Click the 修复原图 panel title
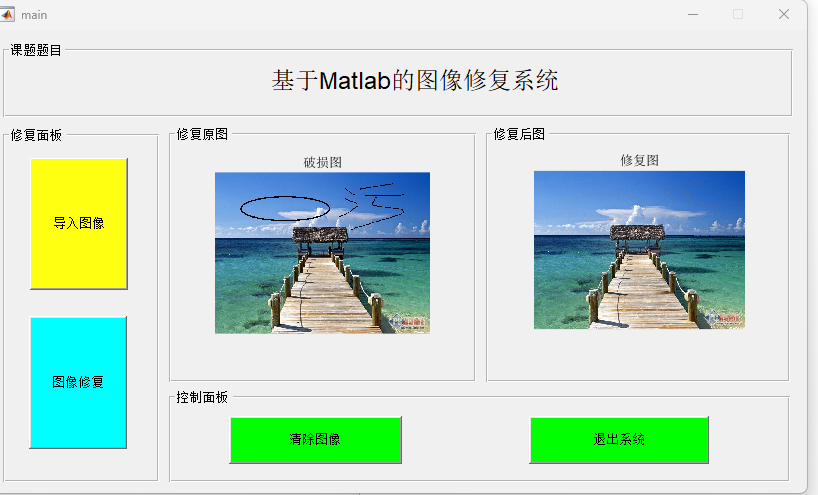 tap(202, 134)
